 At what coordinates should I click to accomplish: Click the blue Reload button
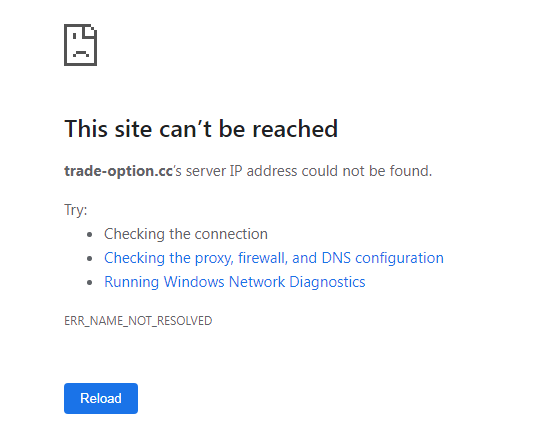[101, 398]
